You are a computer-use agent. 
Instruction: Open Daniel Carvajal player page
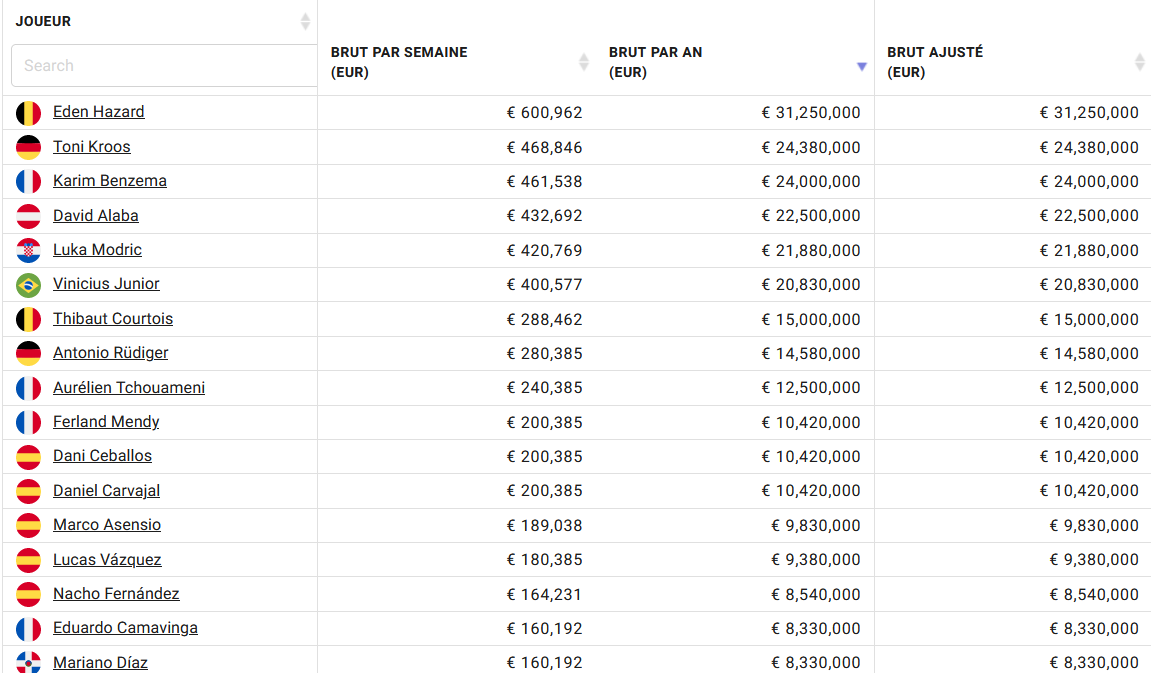(106, 491)
